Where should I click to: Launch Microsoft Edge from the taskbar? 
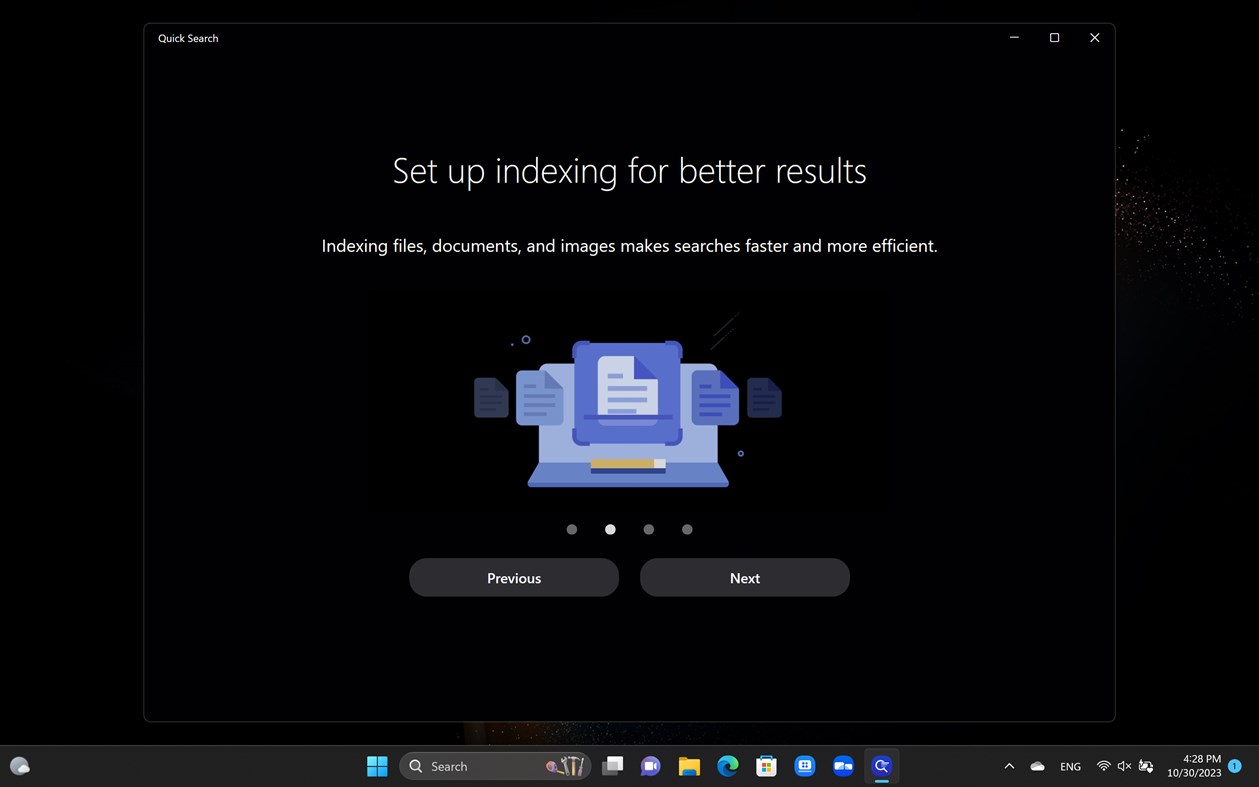[x=727, y=766]
